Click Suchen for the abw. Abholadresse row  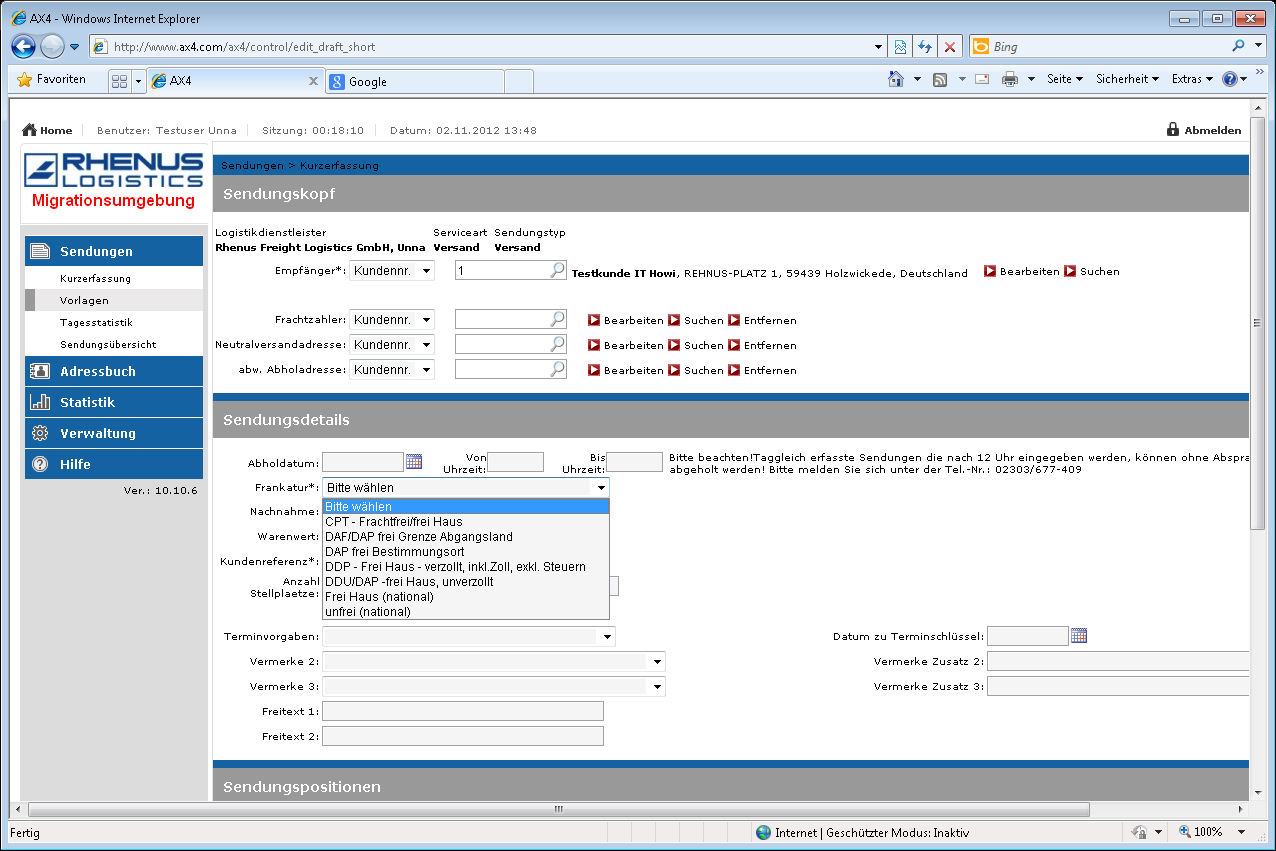click(x=695, y=371)
